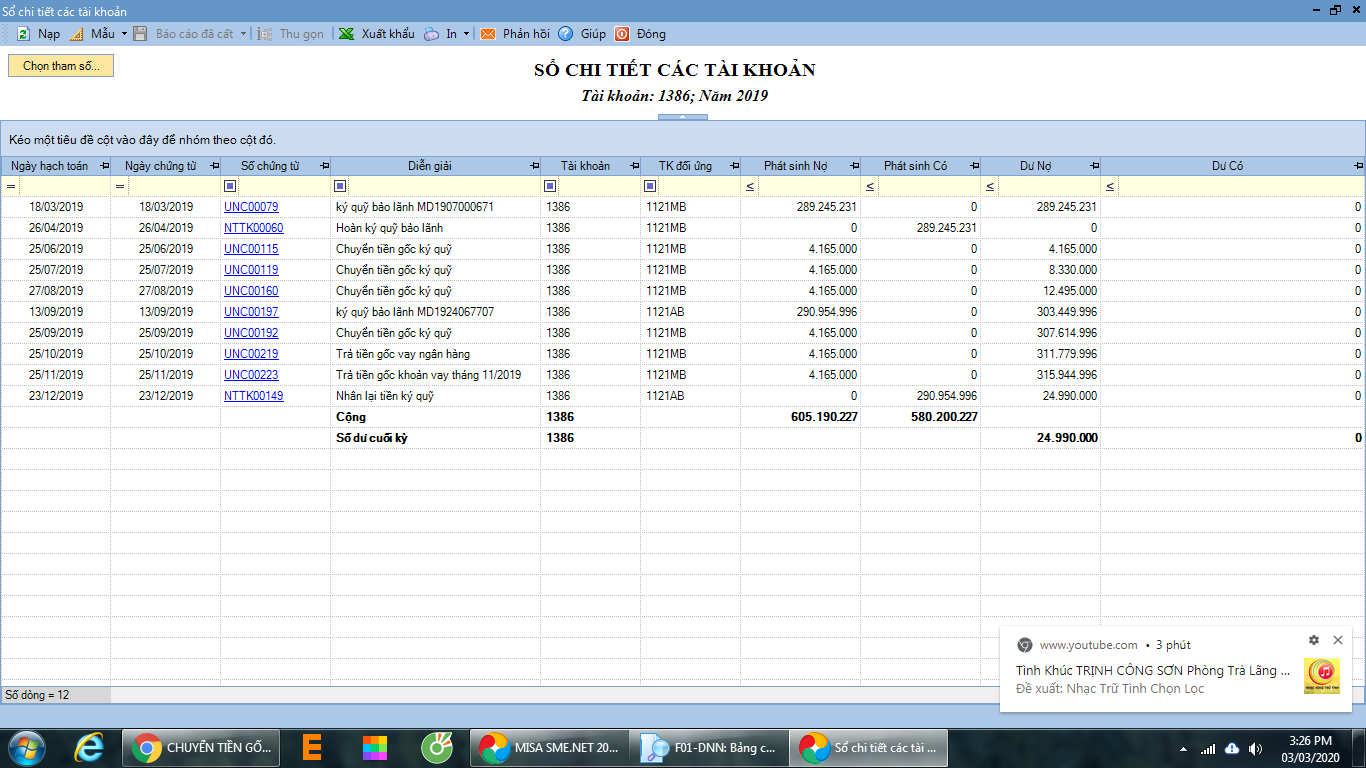
Task: Switch to MISA SME.NET taskbar window
Action: (x=548, y=747)
